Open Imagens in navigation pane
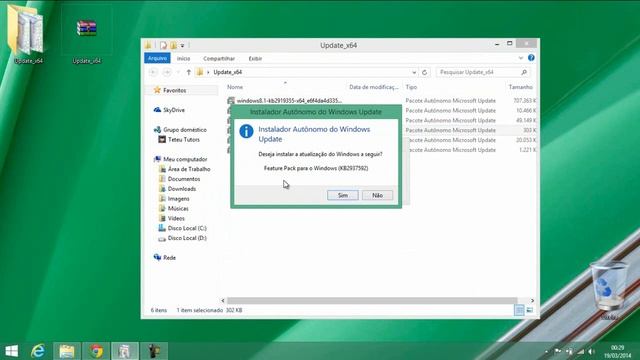Screen dimensions: 640x360 [x=178, y=198]
